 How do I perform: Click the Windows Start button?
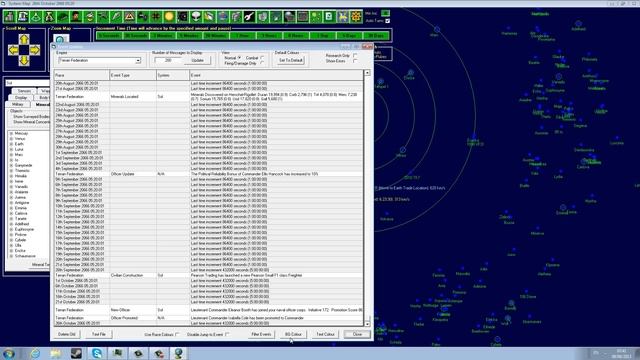click(x=9, y=353)
